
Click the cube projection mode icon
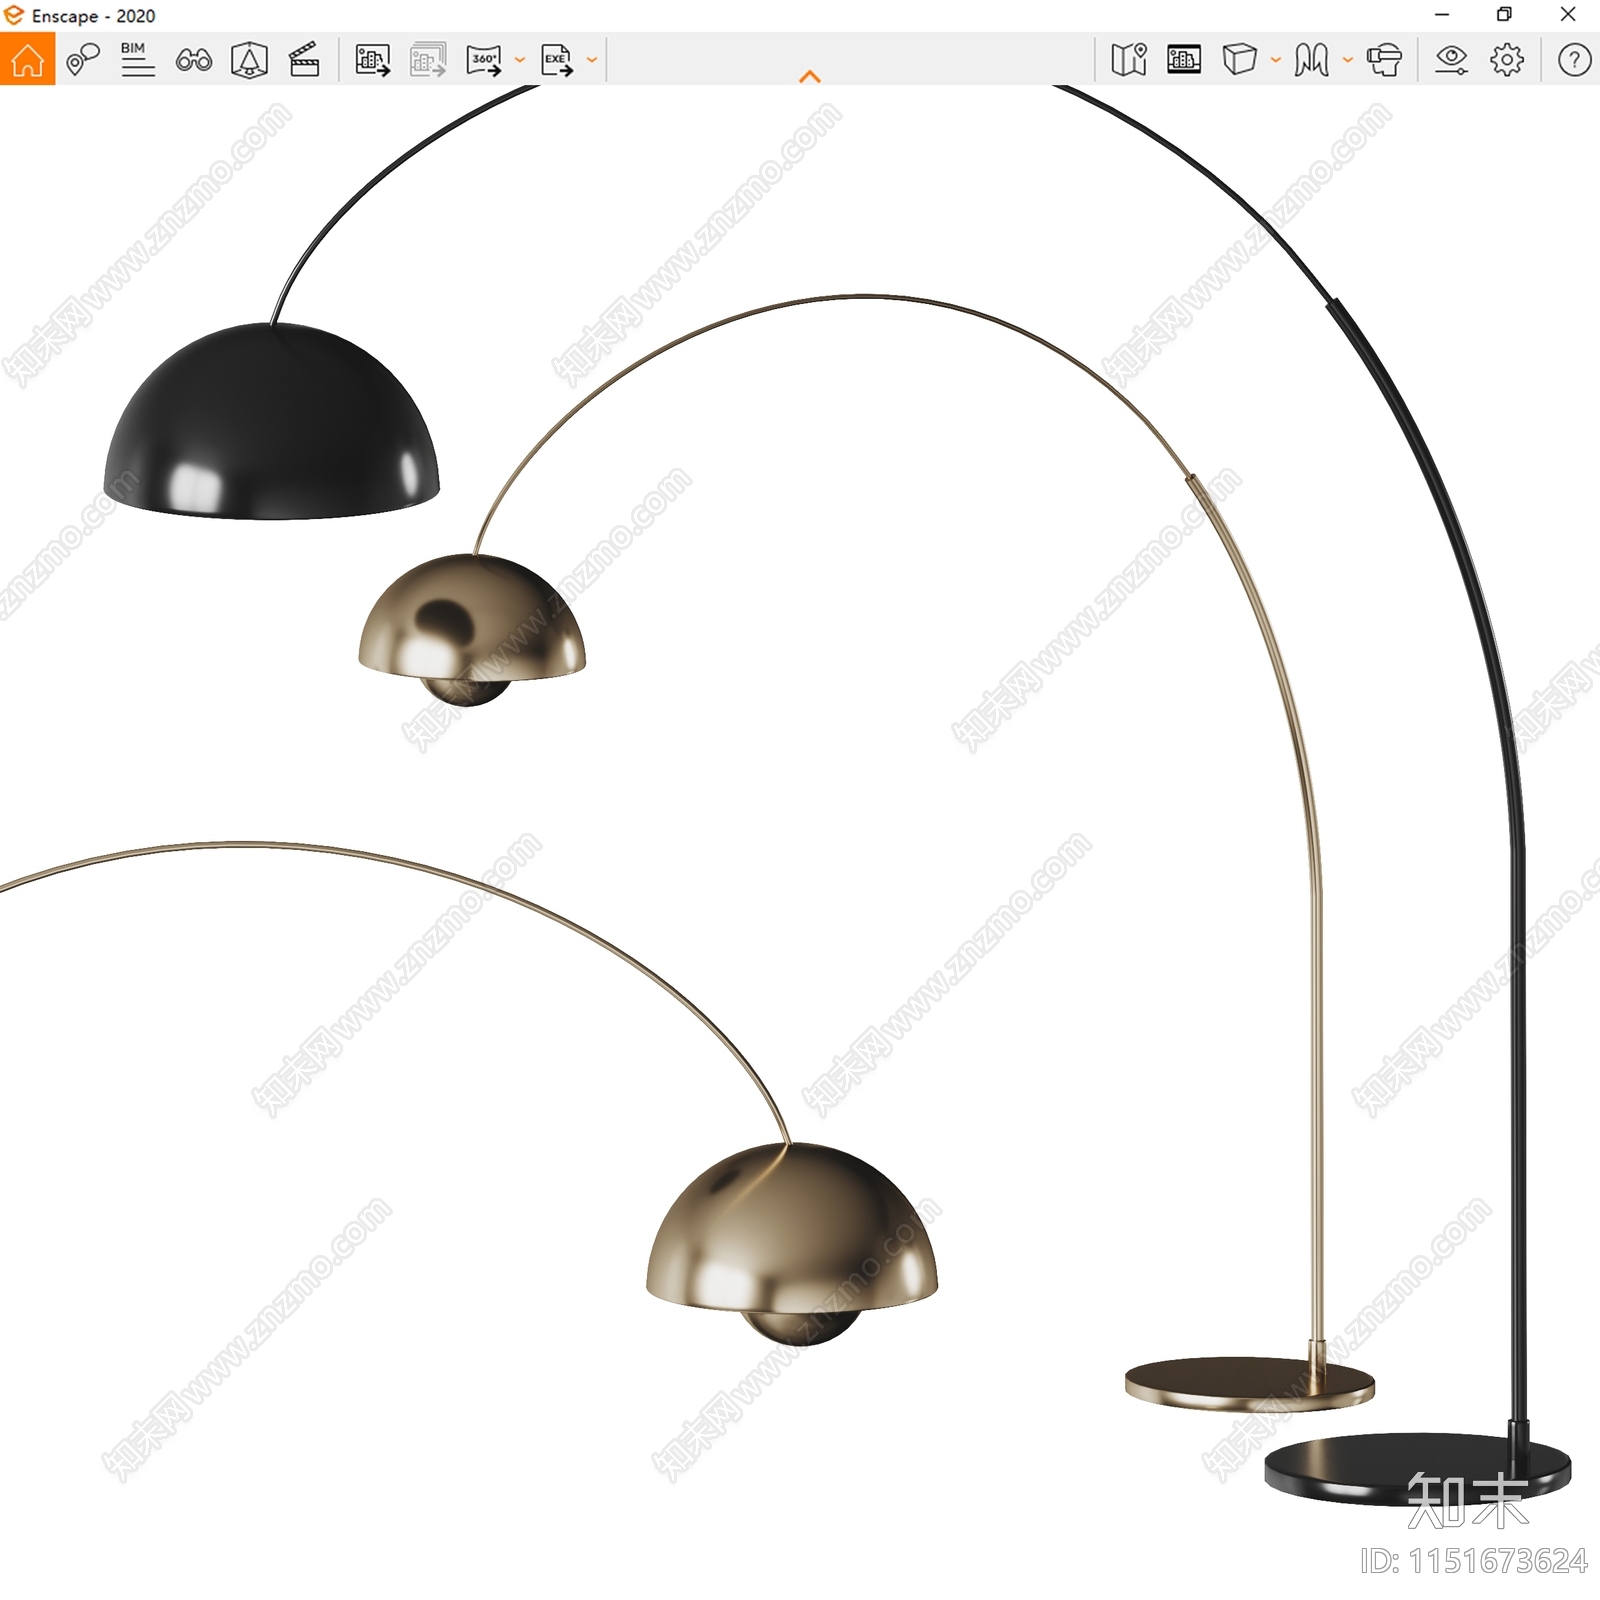coord(1240,59)
